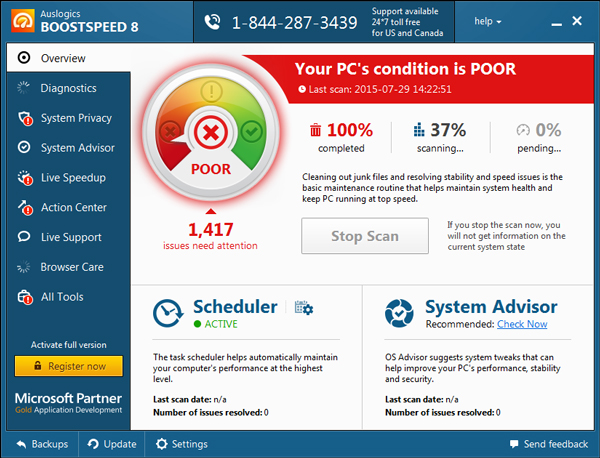
Task: Click the Send feedback chat icon
Action: click(x=514, y=444)
